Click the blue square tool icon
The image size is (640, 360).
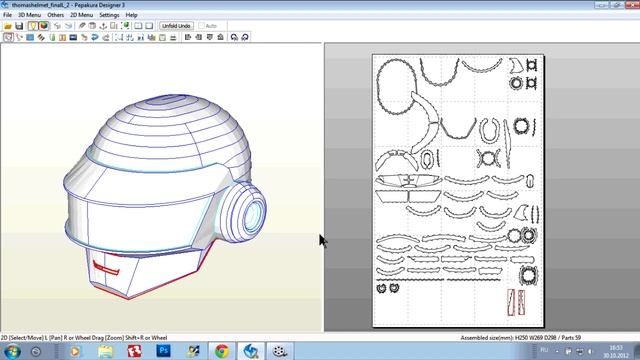pos(30,37)
